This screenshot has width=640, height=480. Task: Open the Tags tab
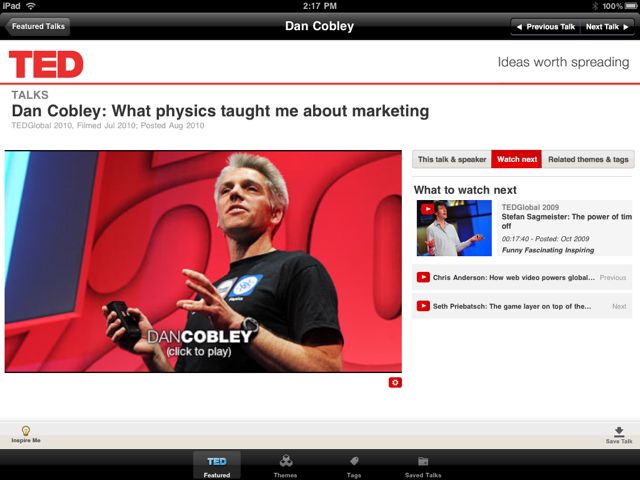click(x=354, y=466)
